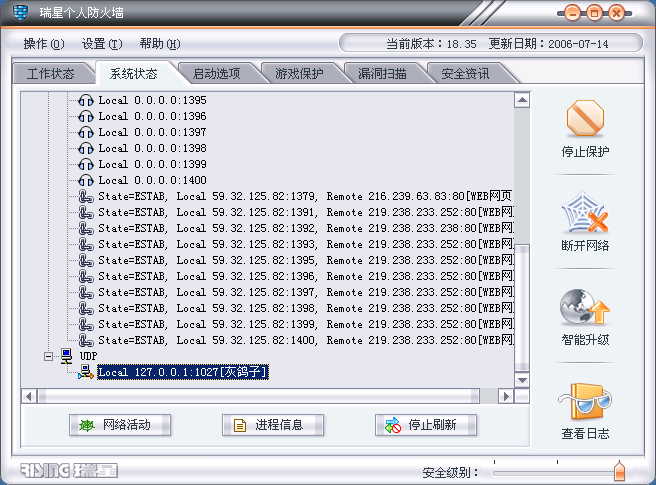
Task: Click connection icon of local port 1393 row
Action: [86, 244]
